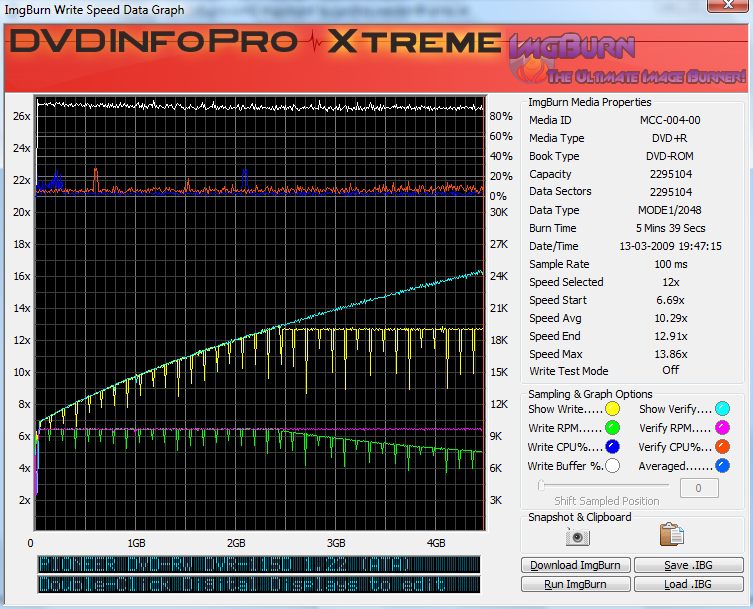This screenshot has height=609, width=753.
Task: Click the 80% label on the percentage axis
Action: (501, 116)
